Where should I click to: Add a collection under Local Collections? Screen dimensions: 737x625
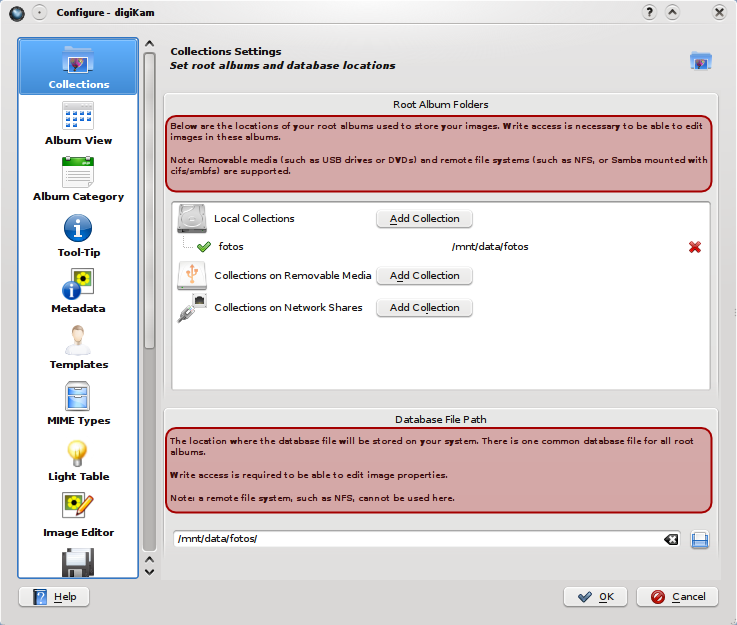424,219
